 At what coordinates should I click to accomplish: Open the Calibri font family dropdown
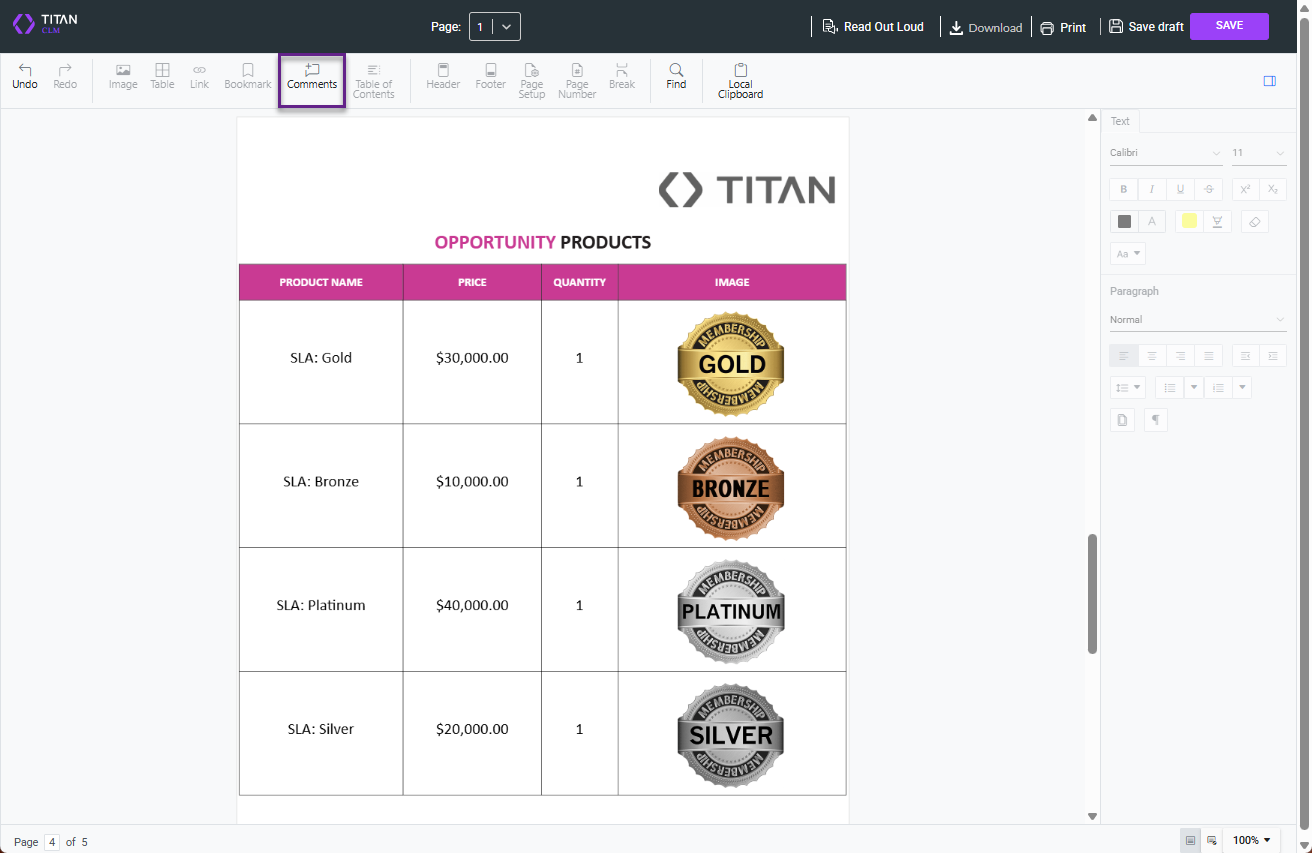coord(1163,152)
